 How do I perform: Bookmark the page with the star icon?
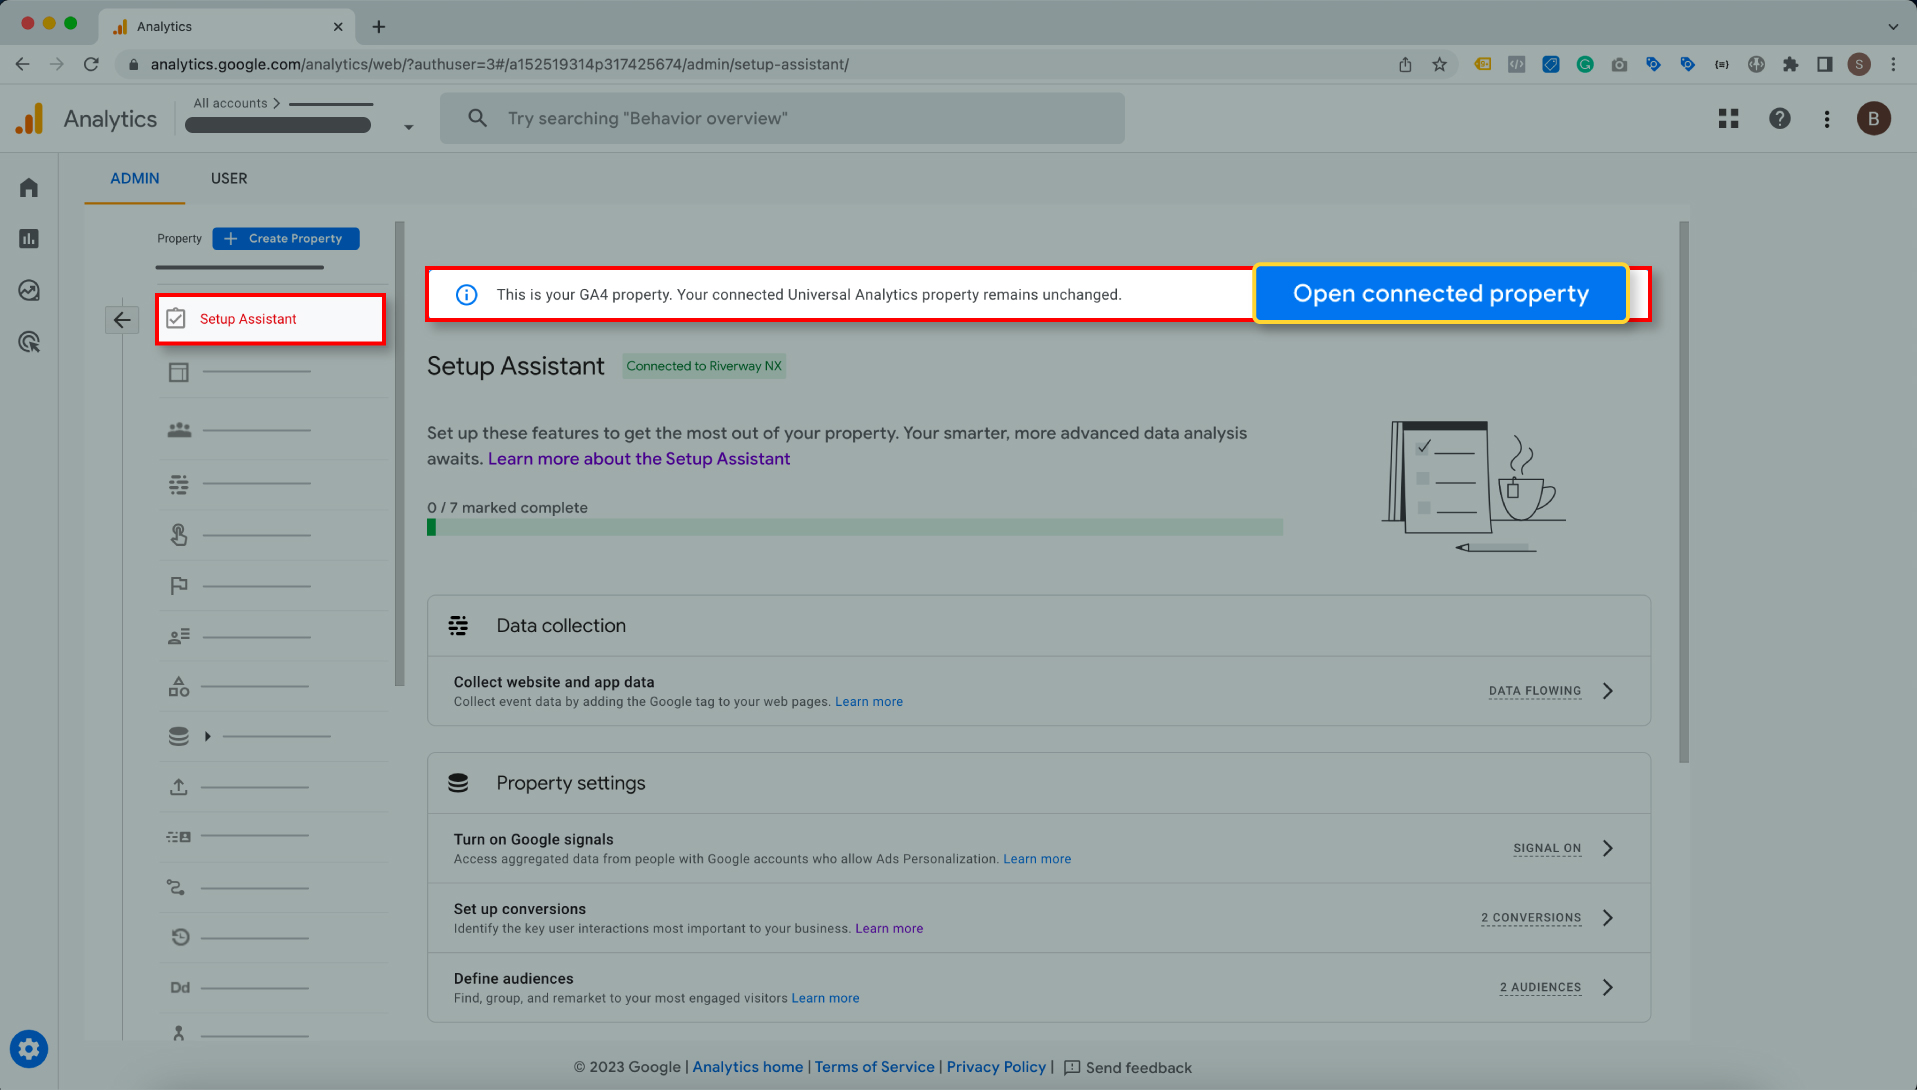point(1439,64)
